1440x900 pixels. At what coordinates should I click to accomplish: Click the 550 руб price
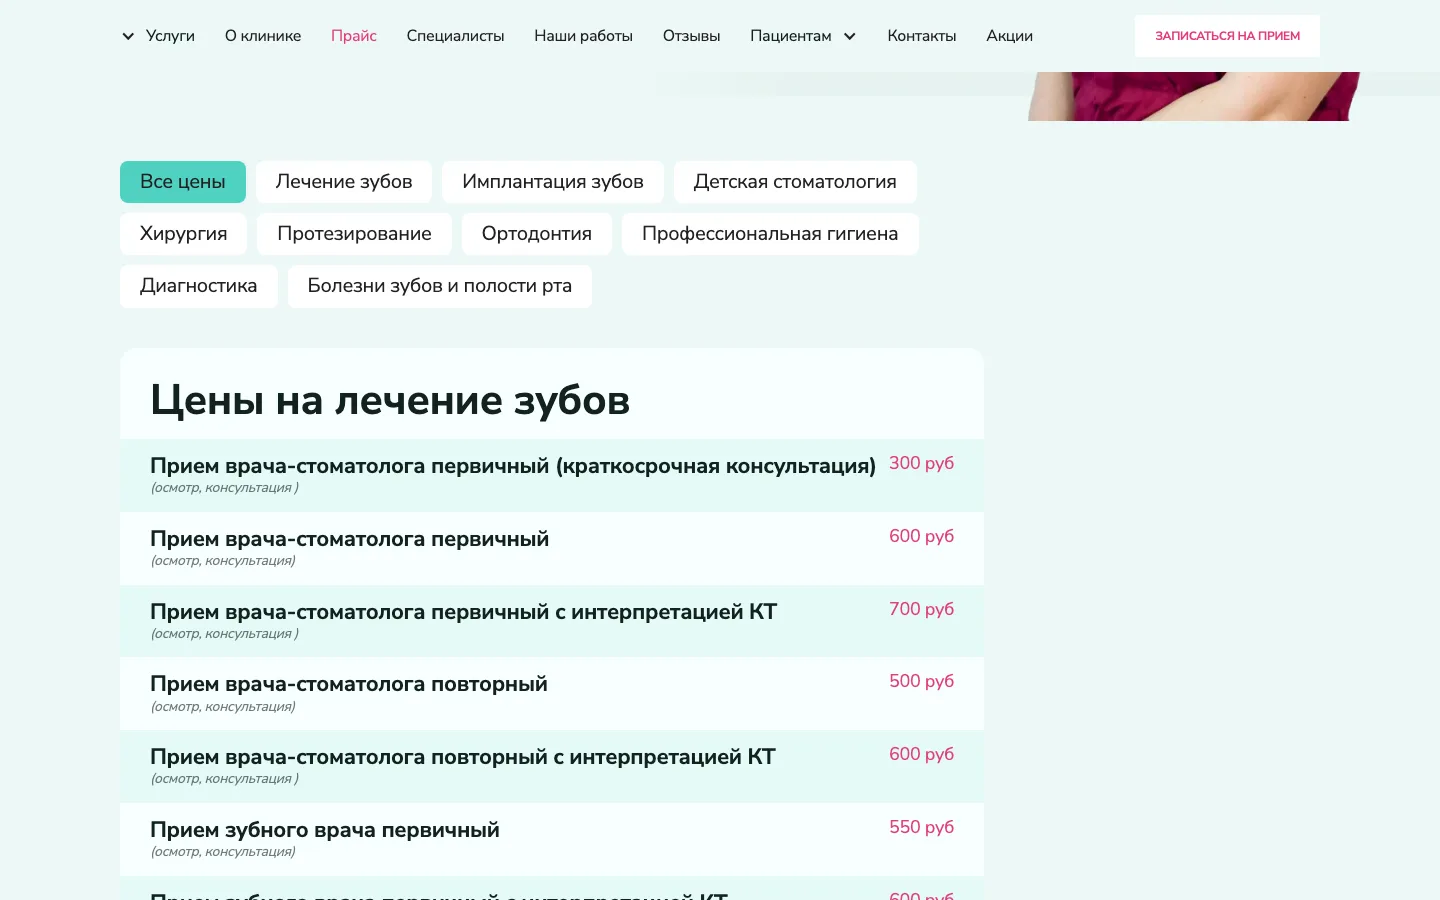(921, 827)
